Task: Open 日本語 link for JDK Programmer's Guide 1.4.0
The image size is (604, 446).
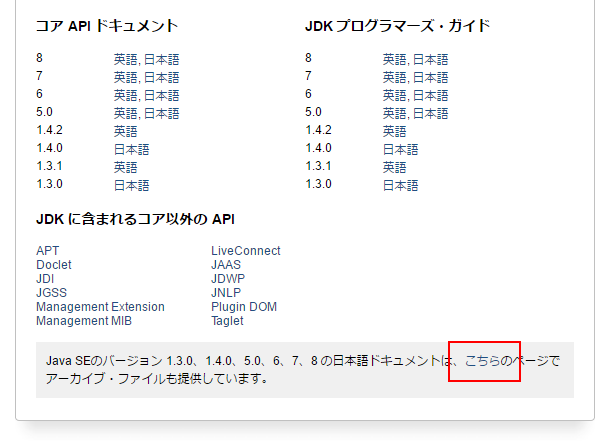Action: pos(400,149)
